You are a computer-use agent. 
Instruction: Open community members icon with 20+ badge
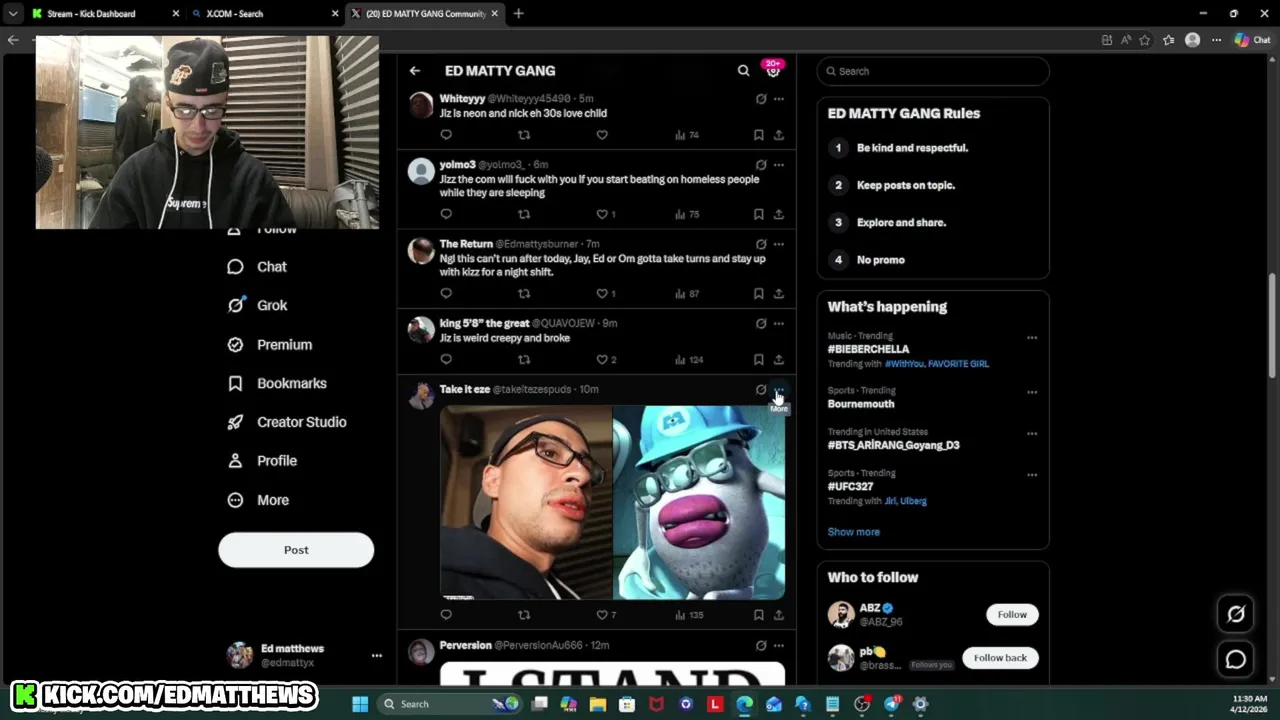(x=773, y=70)
